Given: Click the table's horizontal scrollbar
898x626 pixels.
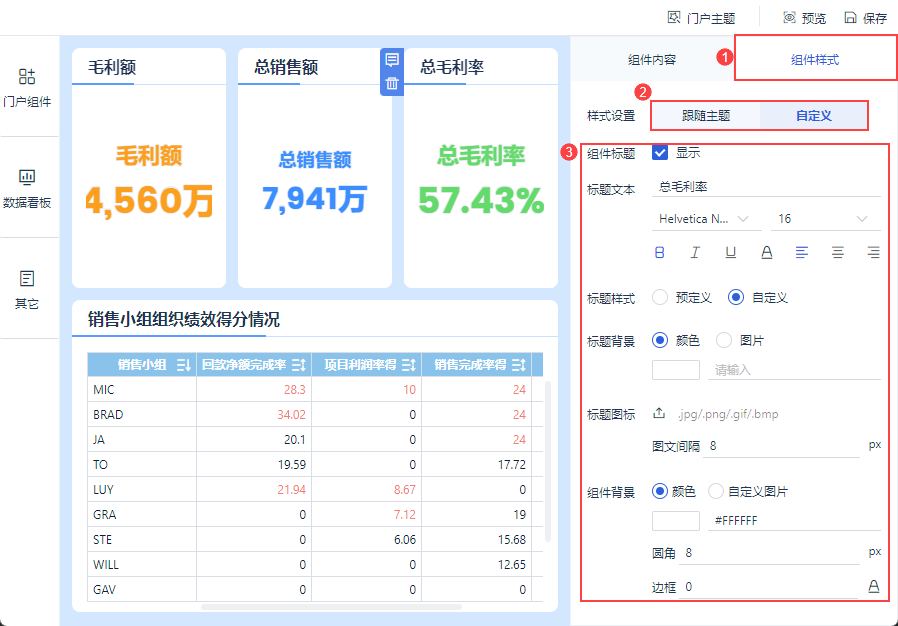Looking at the screenshot, I should click(331, 607).
